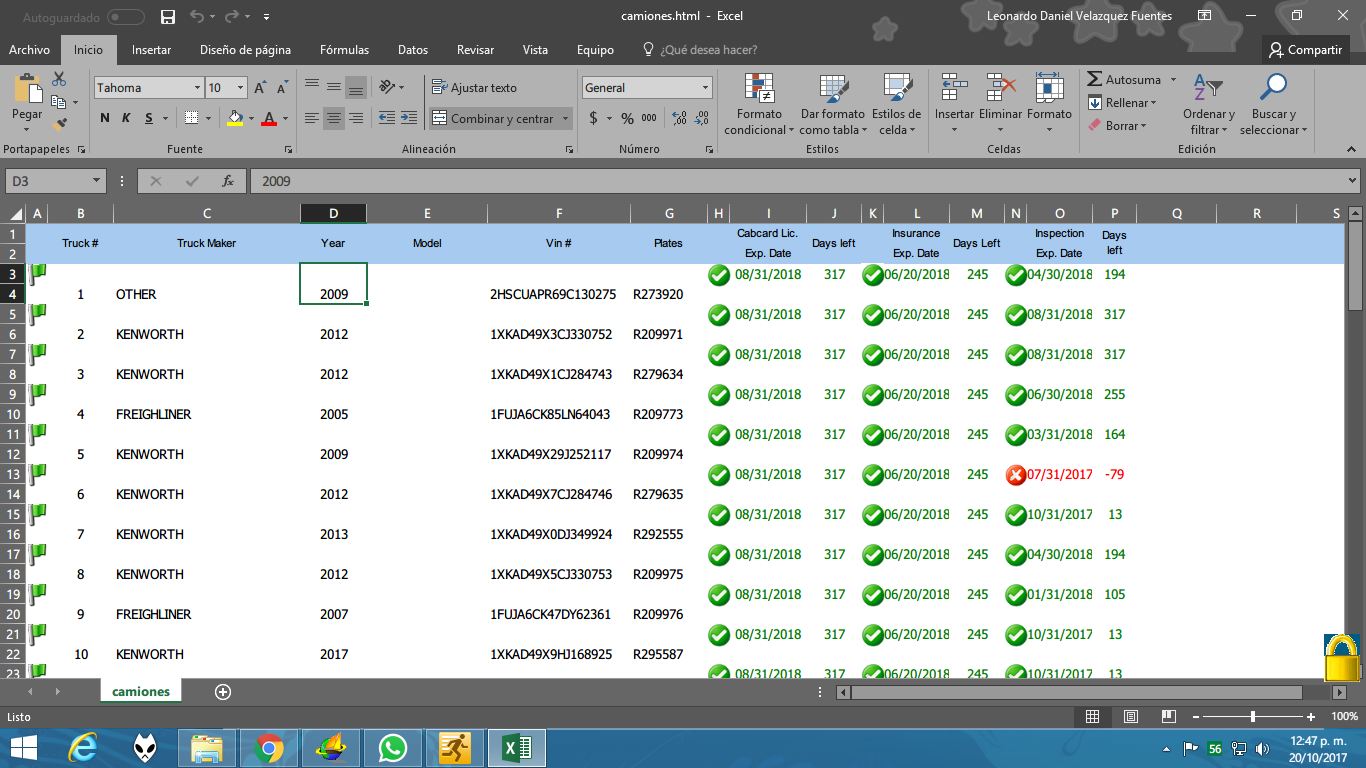Open the General number format dropdown
1366x768 pixels.
pyautogui.click(x=706, y=88)
